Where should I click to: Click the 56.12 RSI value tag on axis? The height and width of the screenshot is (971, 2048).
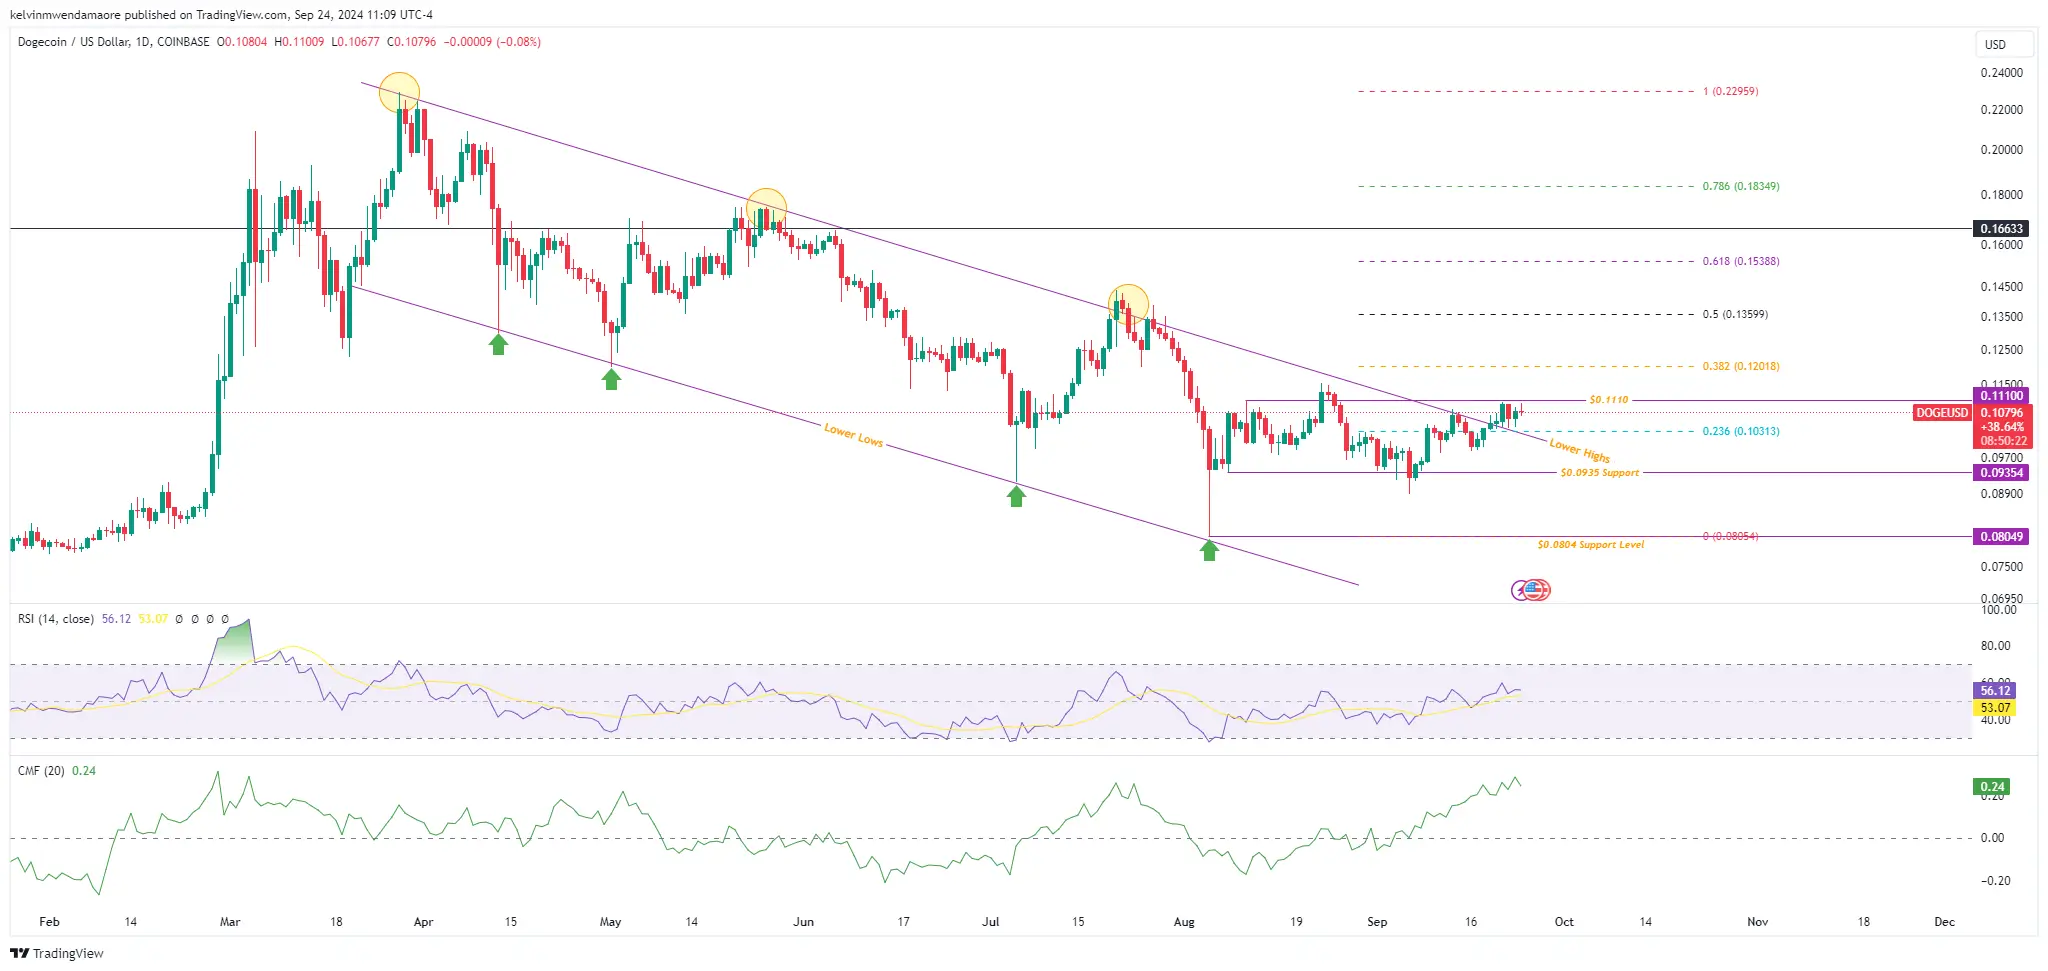click(x=1995, y=691)
